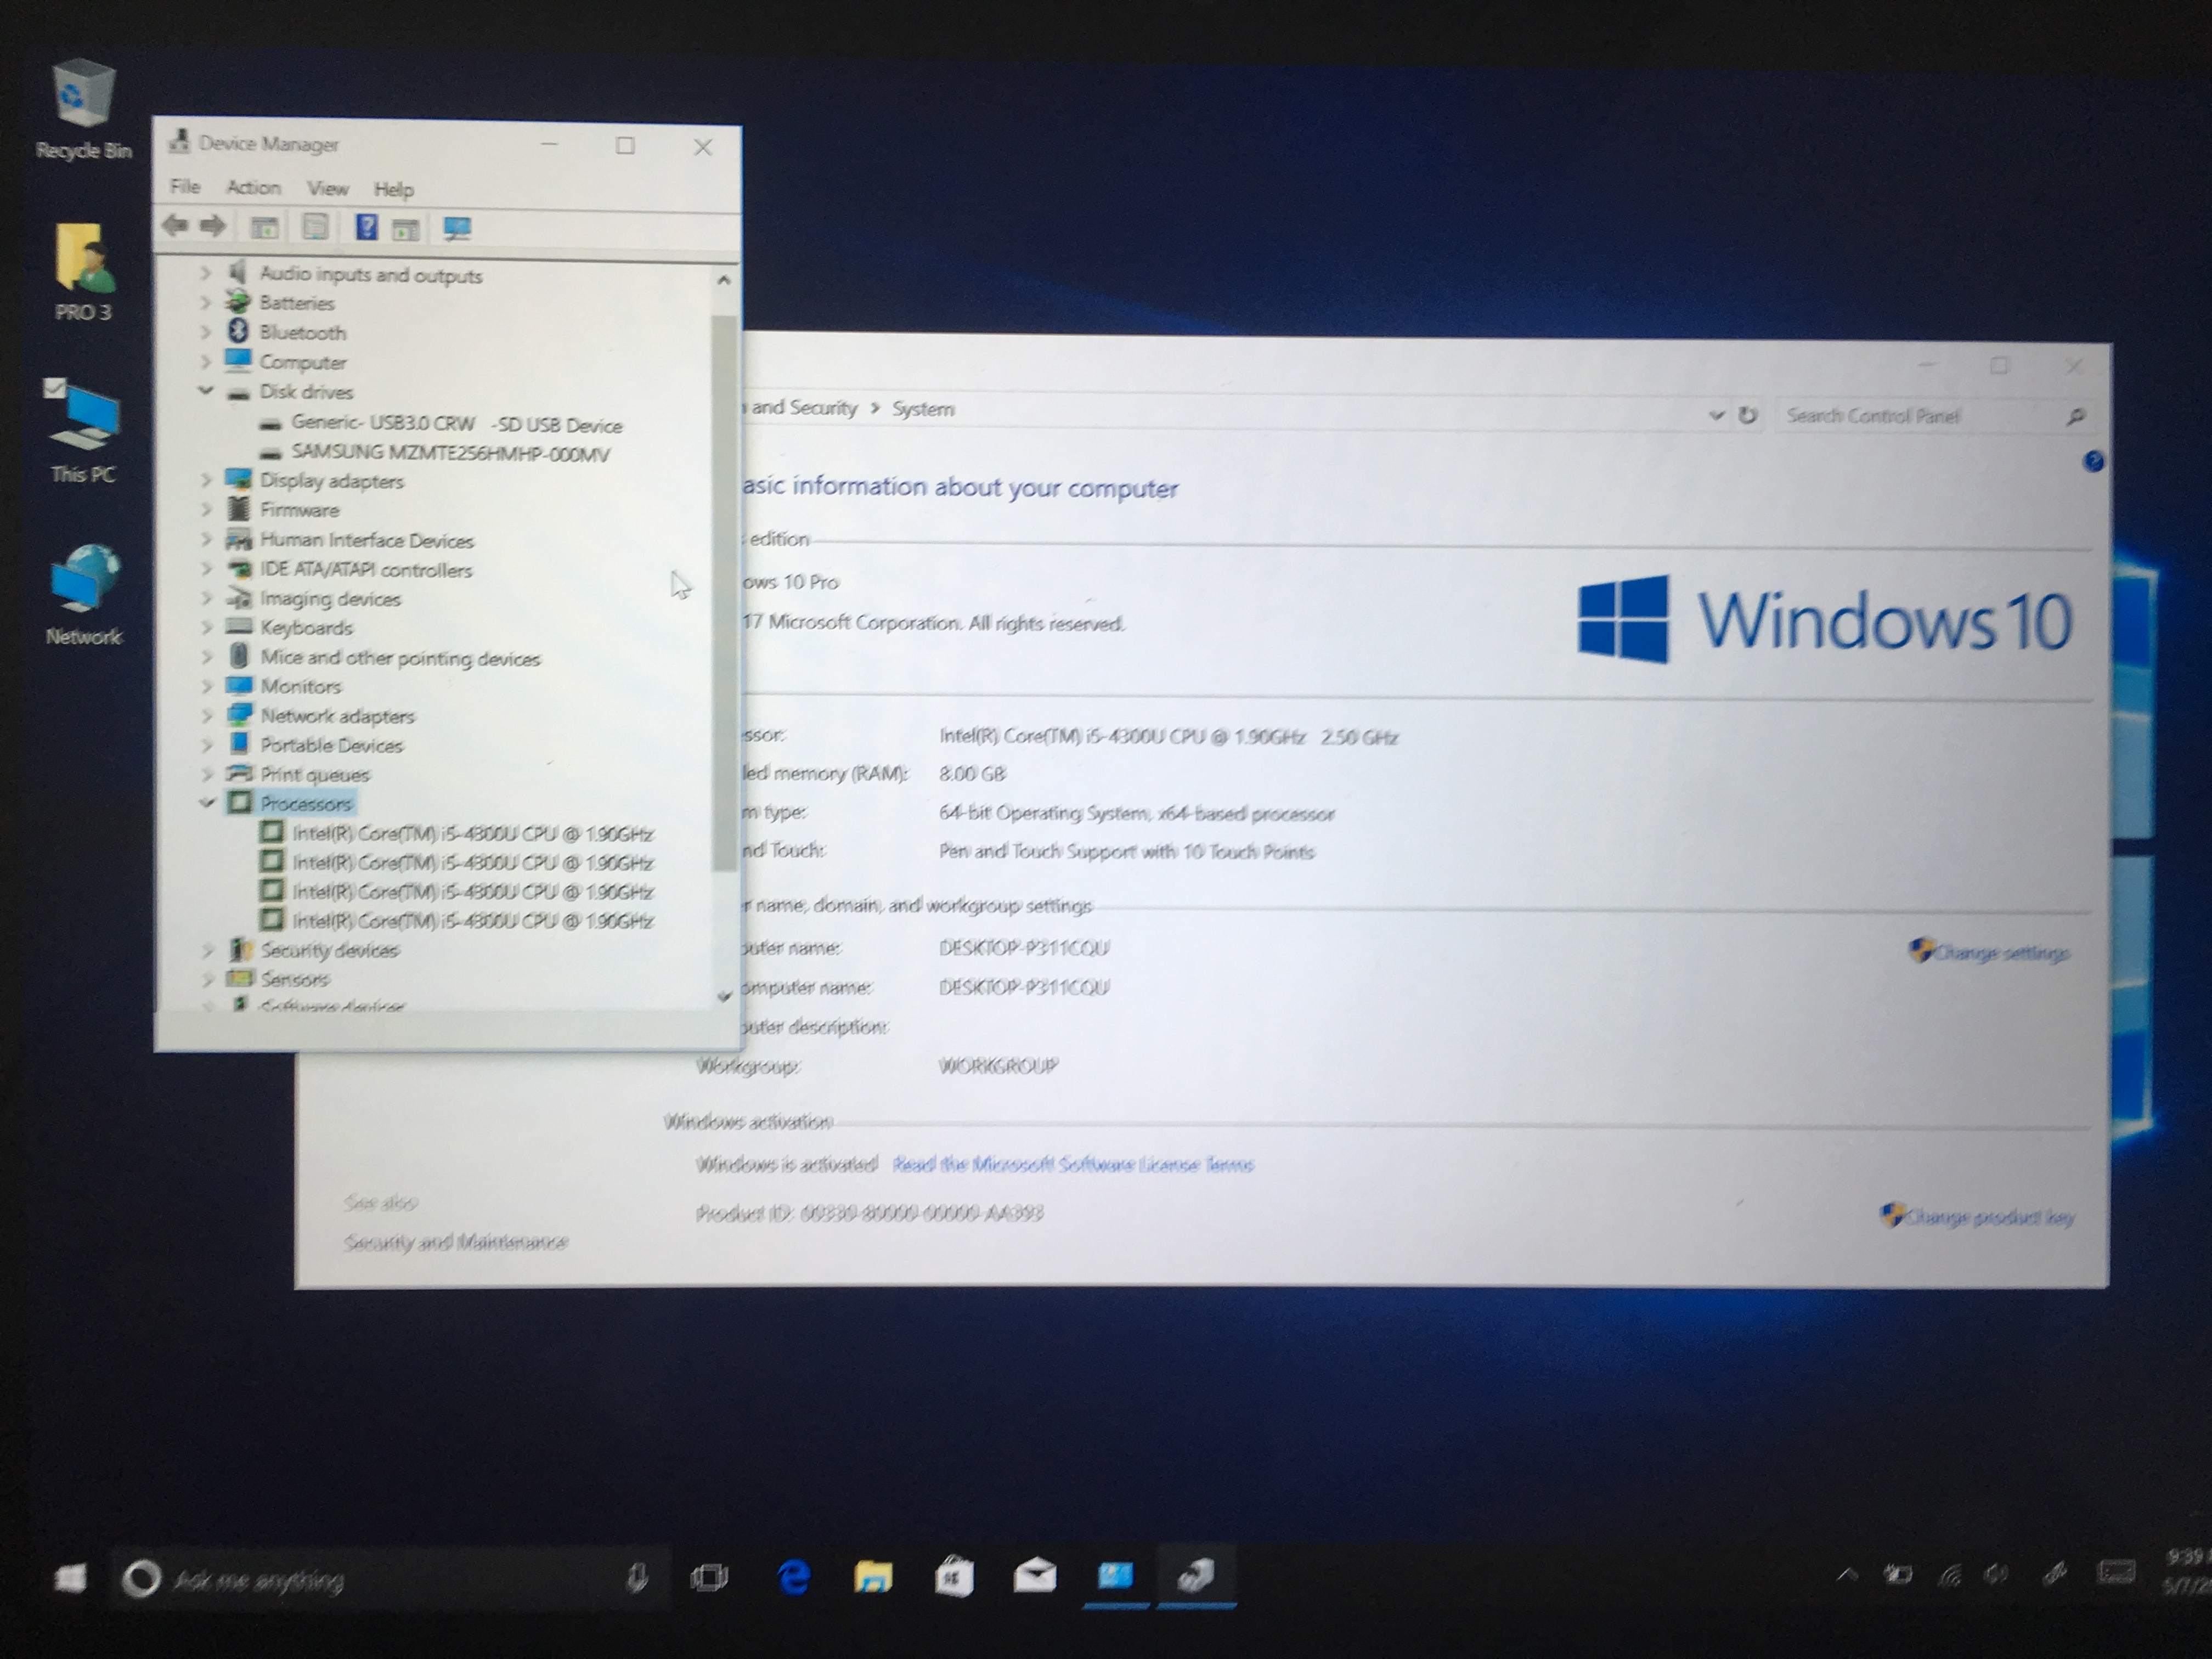Viewport: 2212px width, 1659px height.
Task: Select SAMSUNG MZMTE256HMHP-000MV disk
Action: 451,454
